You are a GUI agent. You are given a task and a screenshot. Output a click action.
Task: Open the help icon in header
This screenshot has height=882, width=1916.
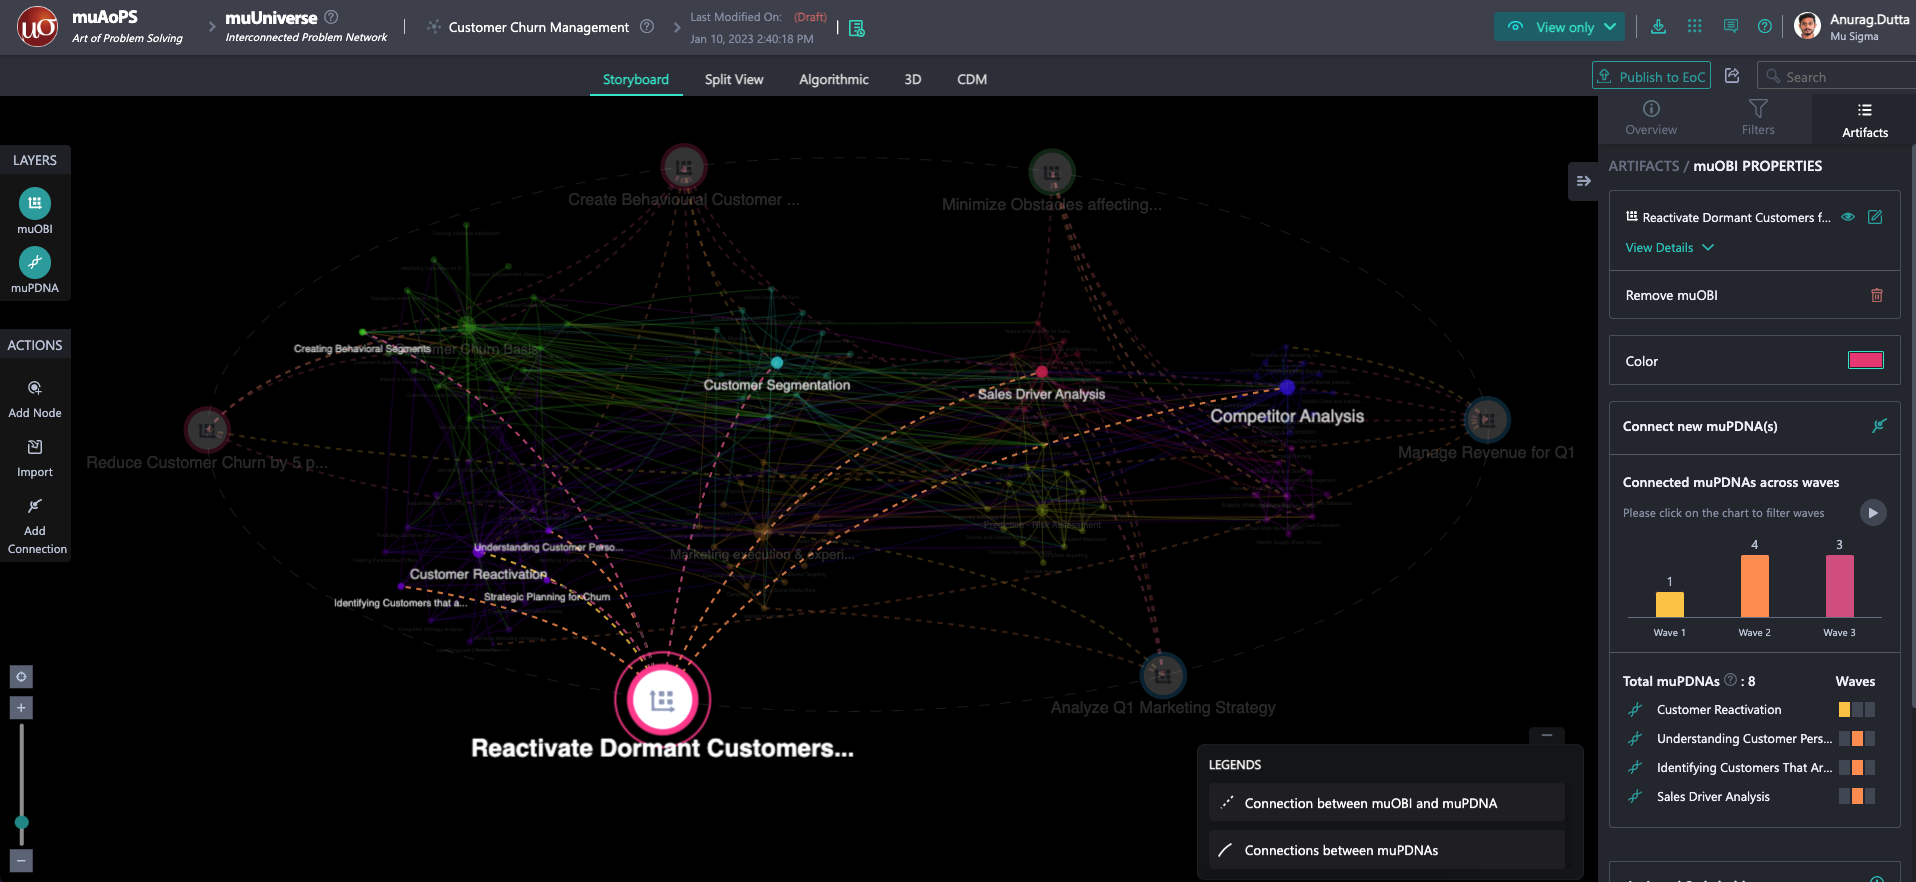(1765, 27)
